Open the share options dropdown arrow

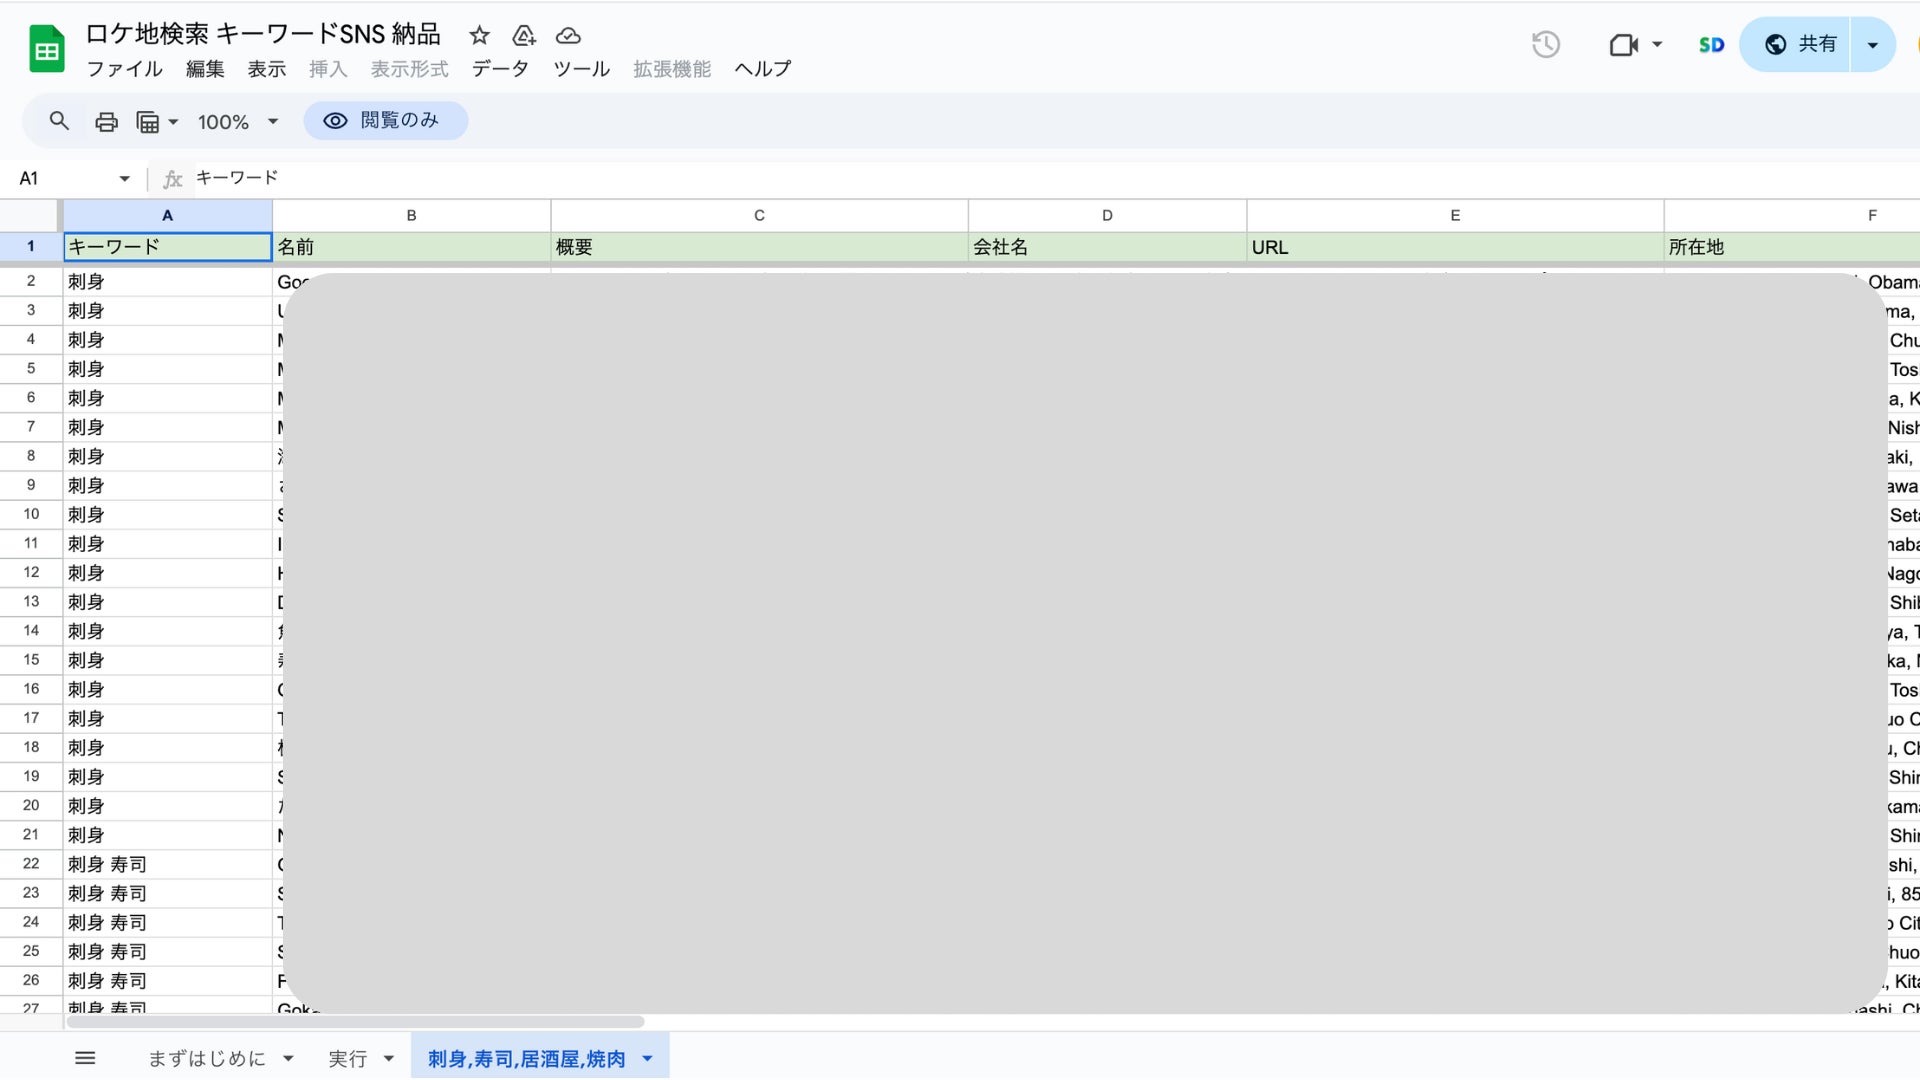1872,44
